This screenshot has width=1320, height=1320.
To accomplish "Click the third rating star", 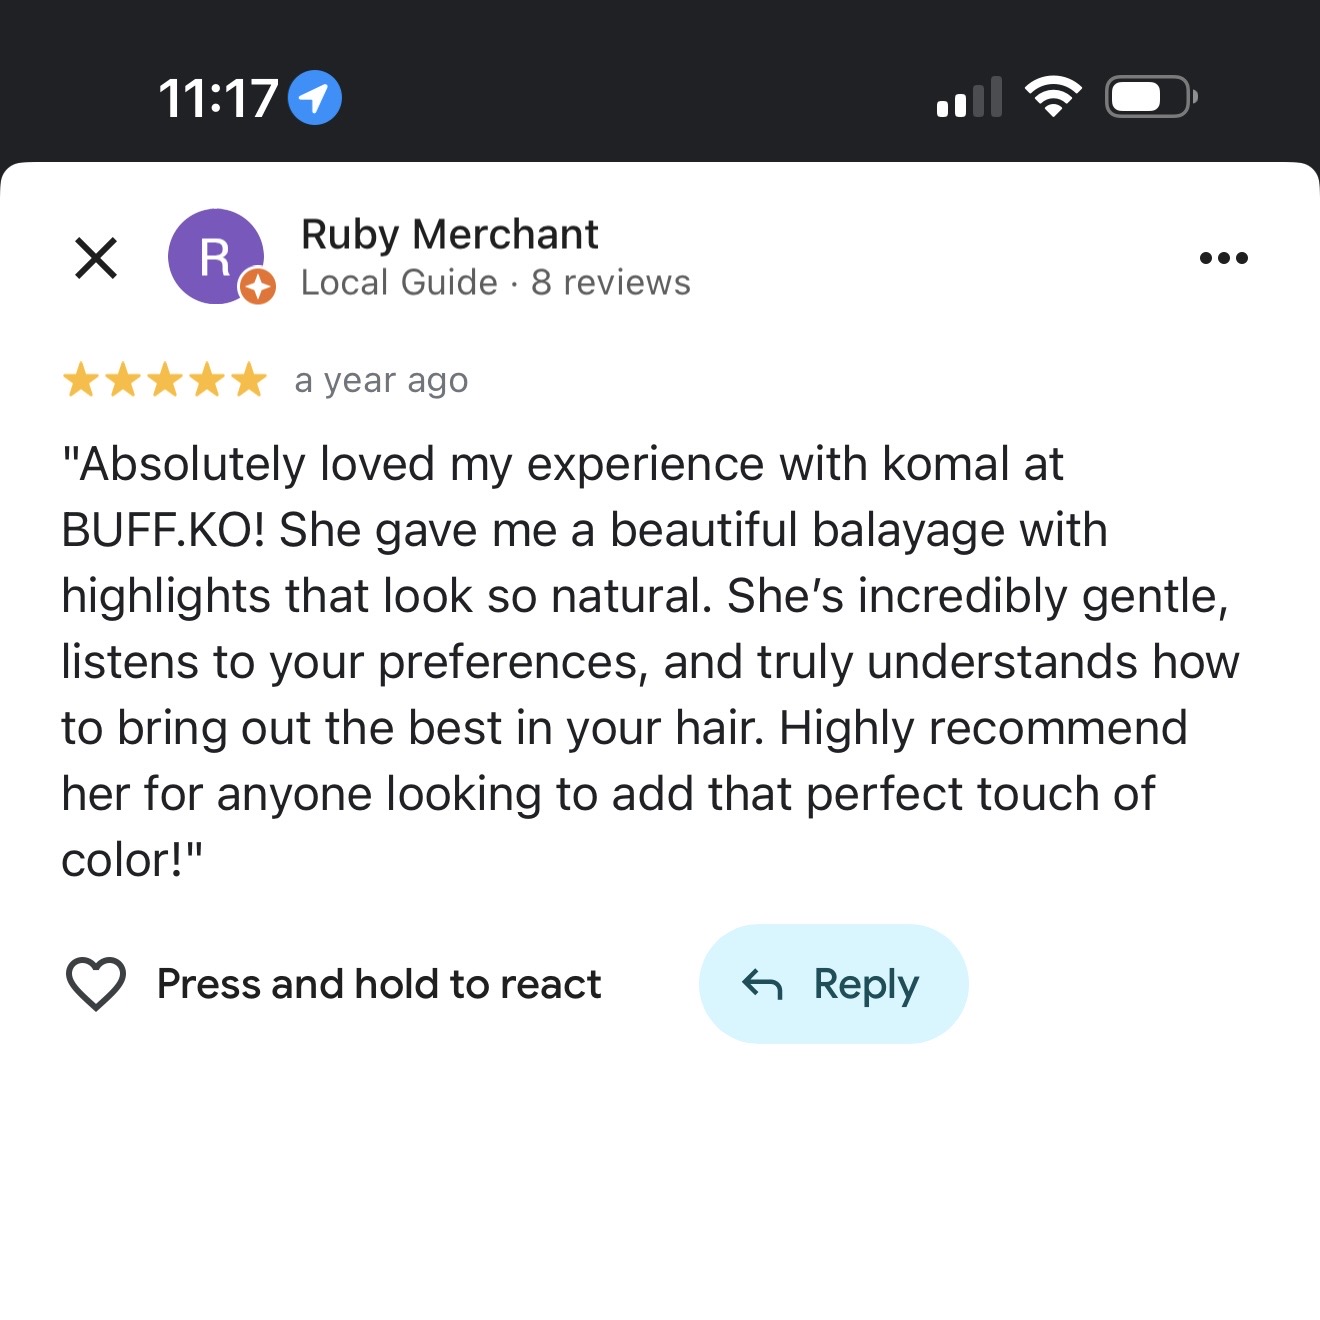I will [165, 381].
